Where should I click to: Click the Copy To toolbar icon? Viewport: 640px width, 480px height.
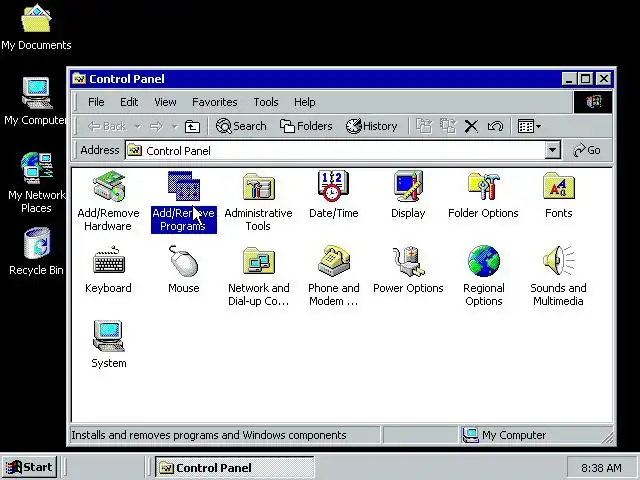448,126
